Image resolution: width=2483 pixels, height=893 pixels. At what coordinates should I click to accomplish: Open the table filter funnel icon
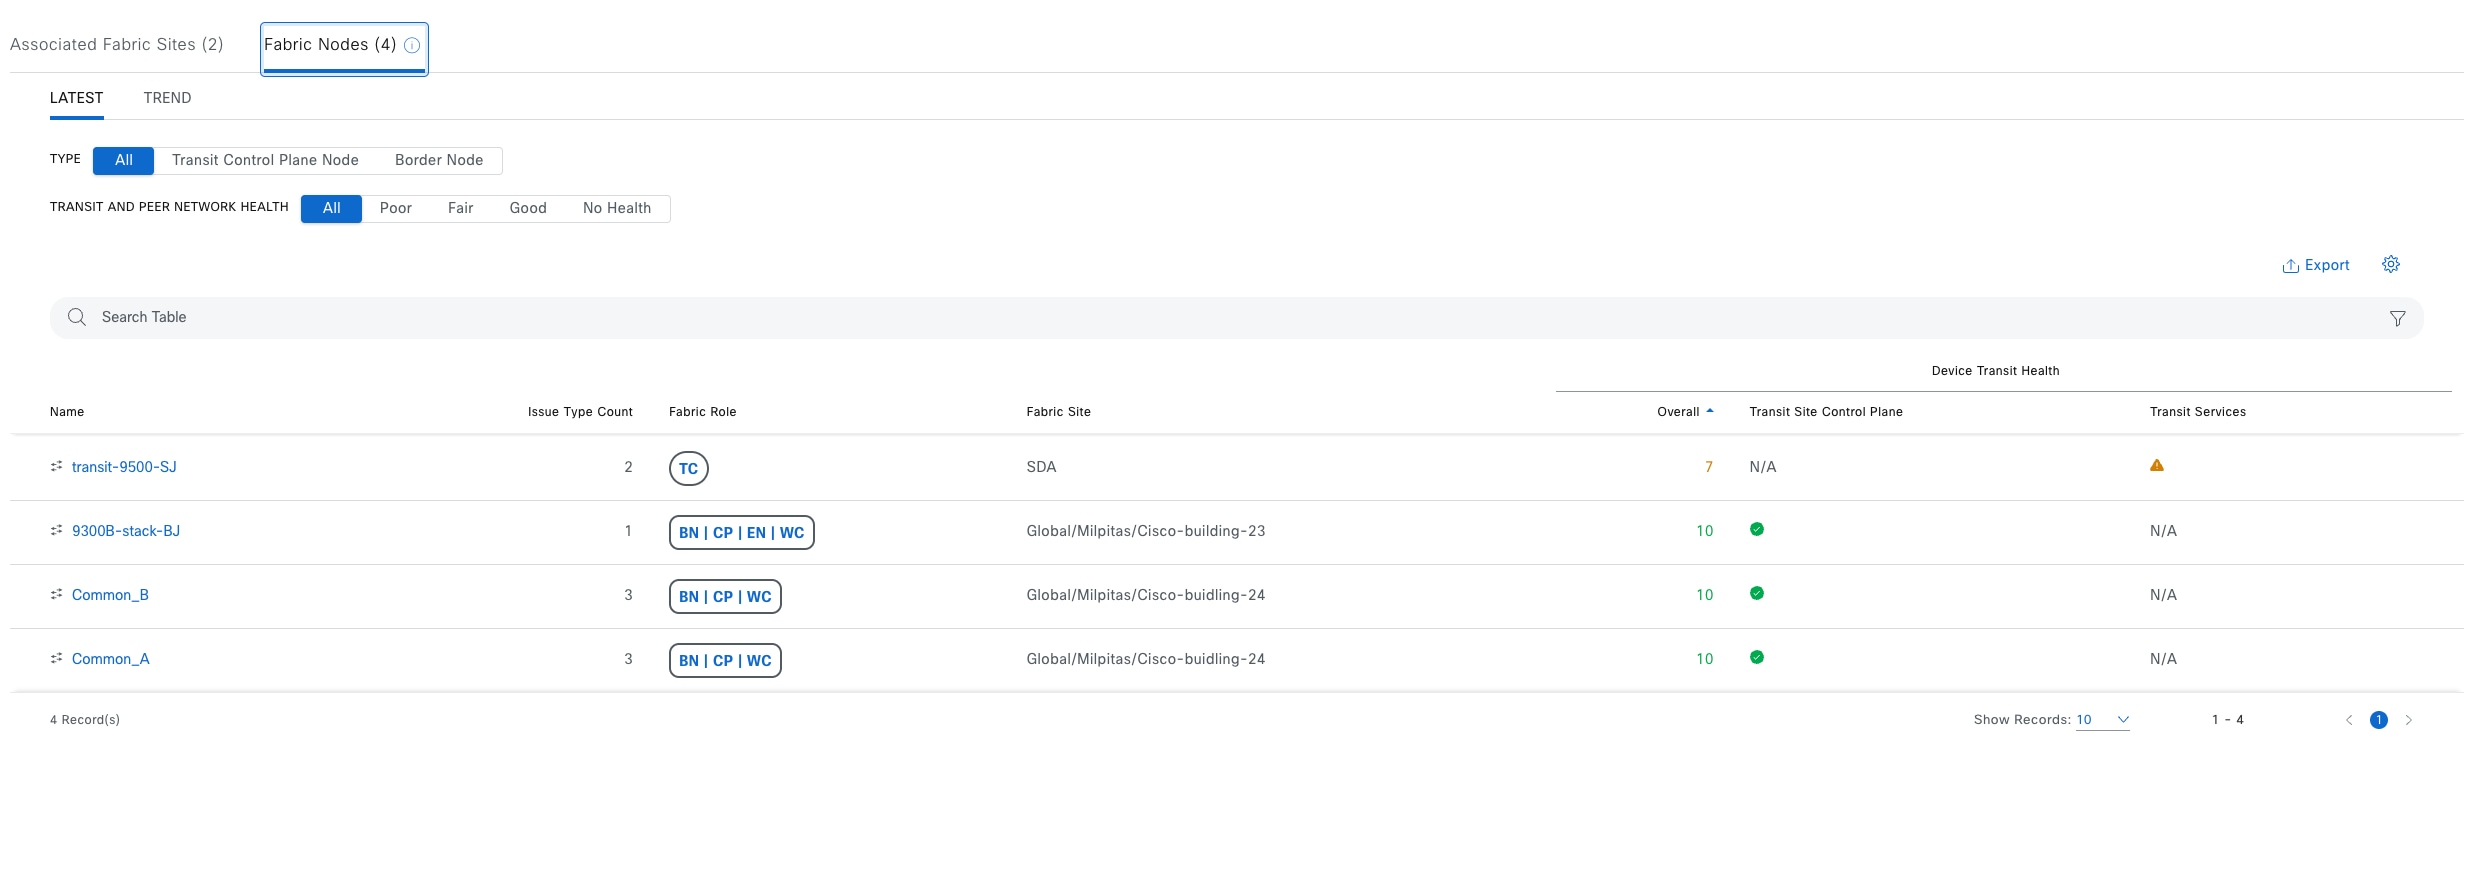2397,318
